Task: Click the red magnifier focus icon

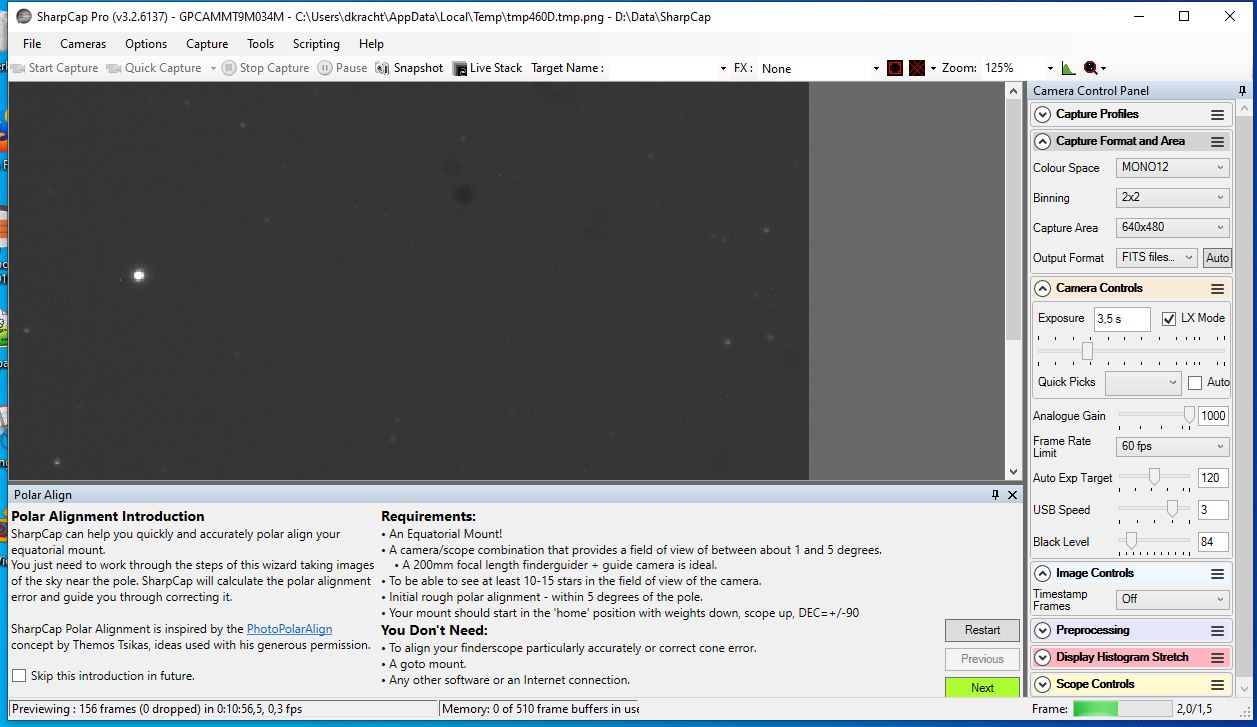Action: point(1089,68)
